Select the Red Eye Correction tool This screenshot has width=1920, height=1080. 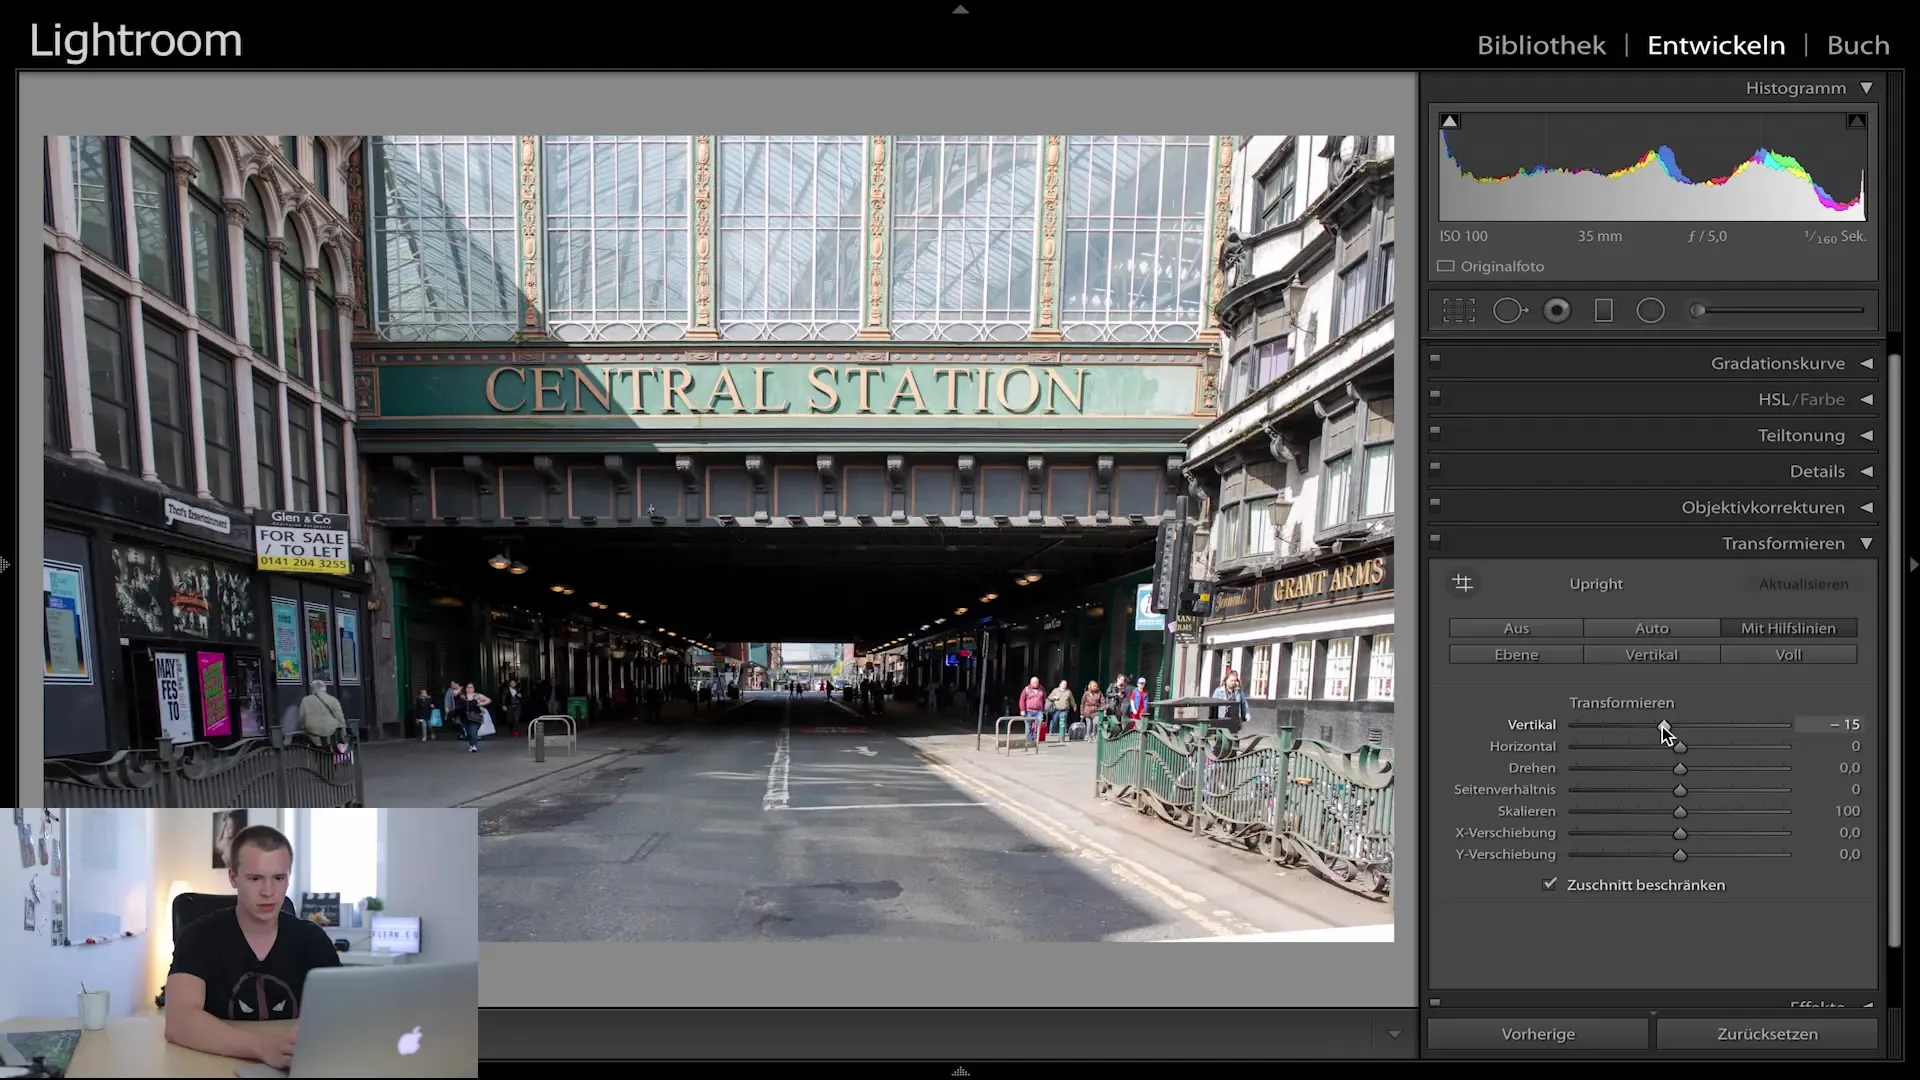pyautogui.click(x=1557, y=311)
